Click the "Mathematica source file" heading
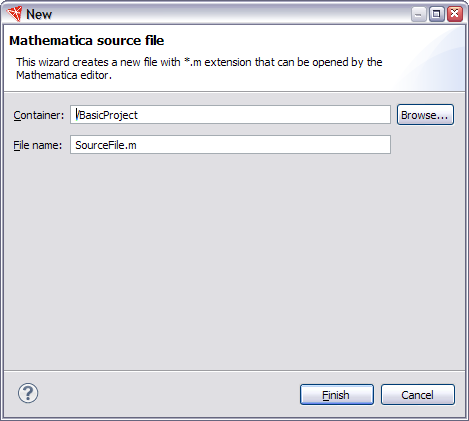469x421 pixels. [87, 41]
